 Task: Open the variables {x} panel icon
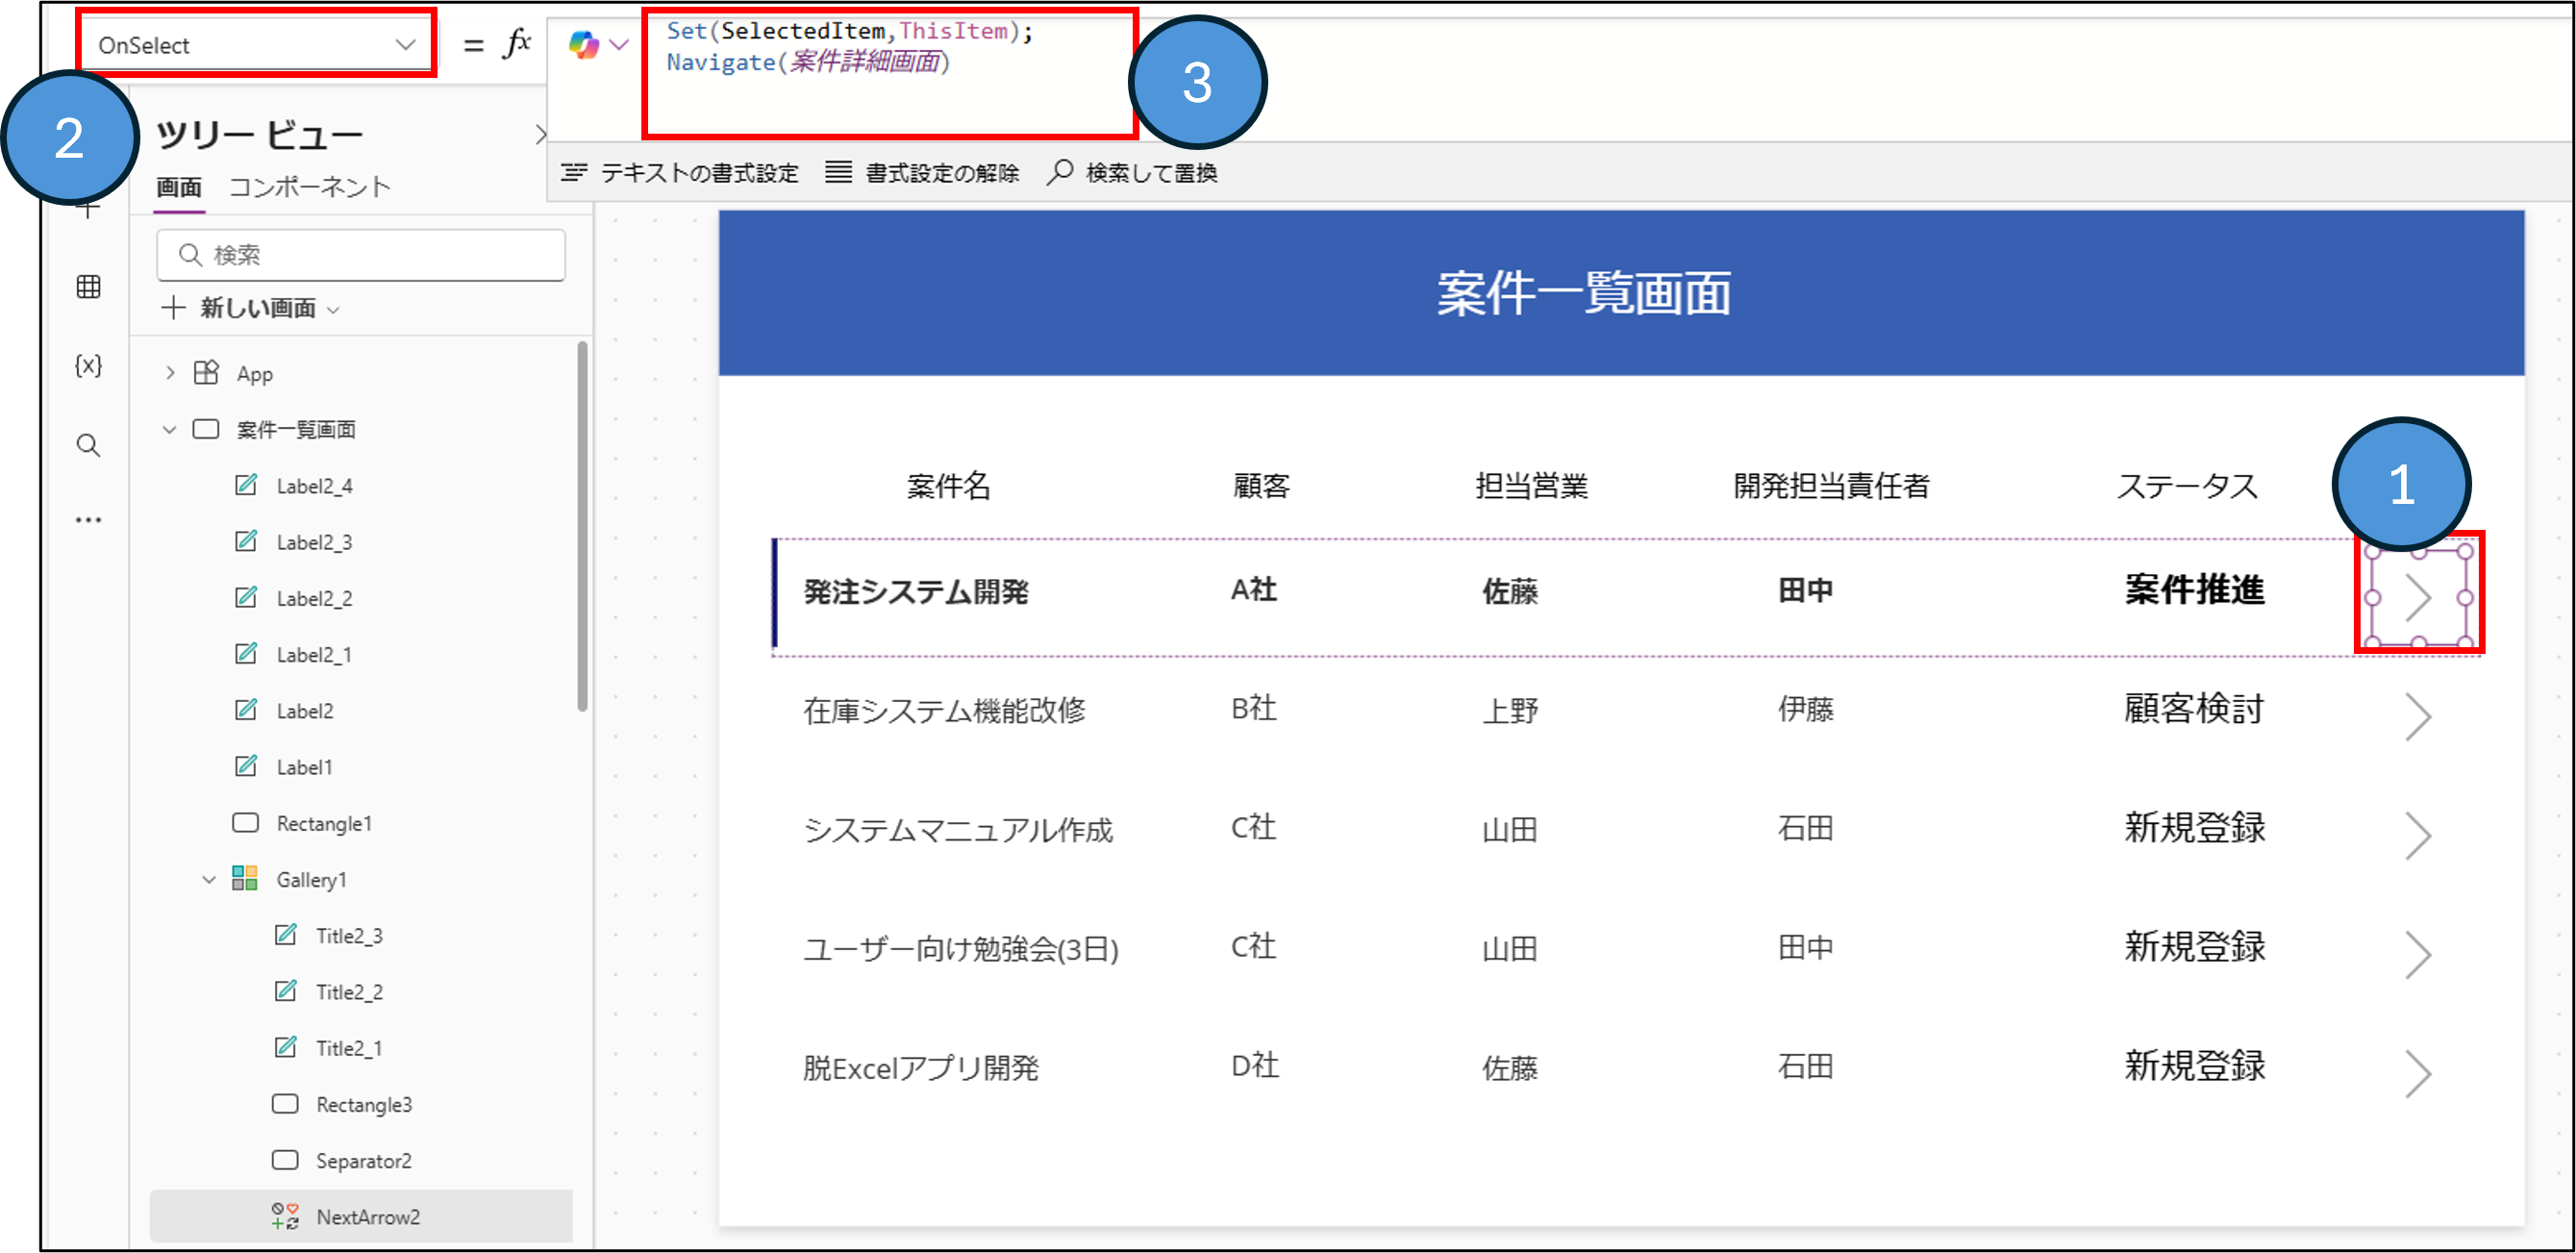point(88,365)
